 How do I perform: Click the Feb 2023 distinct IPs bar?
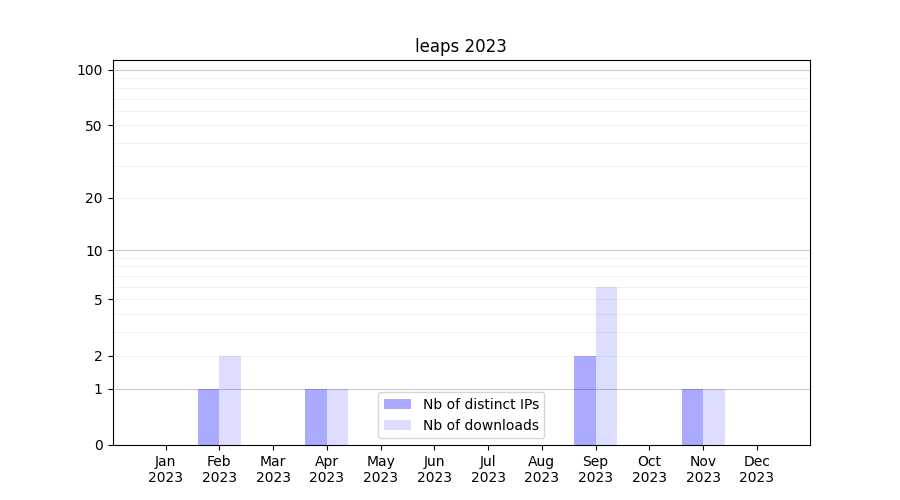(x=208, y=417)
